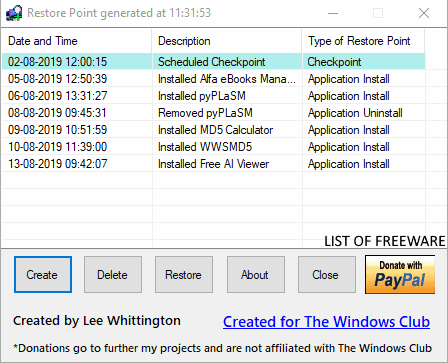
Task: Open the About dialog button
Action: (256, 275)
